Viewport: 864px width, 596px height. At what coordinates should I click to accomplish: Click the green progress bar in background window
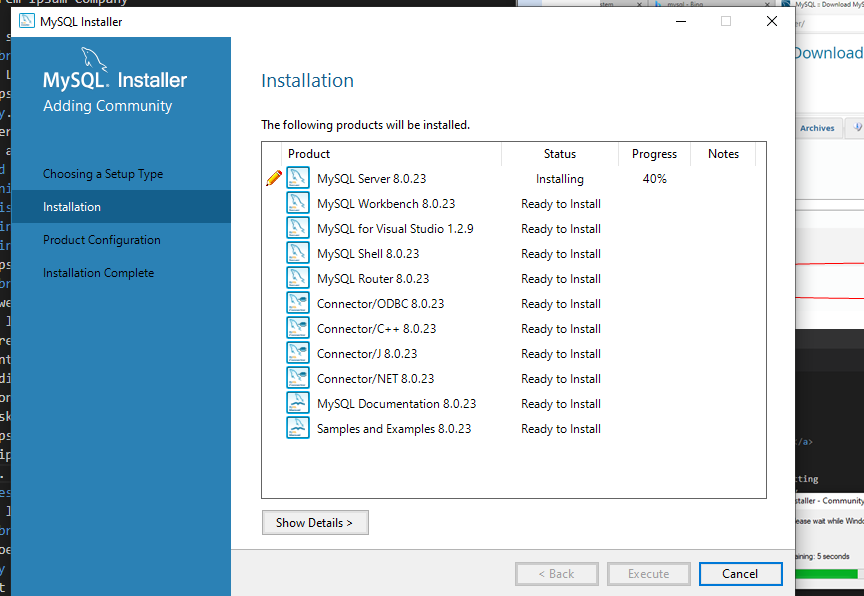[x=826, y=574]
